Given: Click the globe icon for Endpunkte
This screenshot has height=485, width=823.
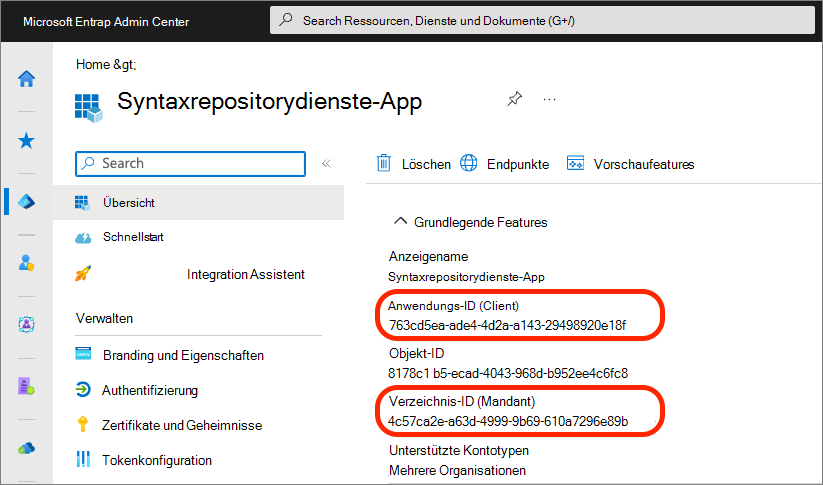Looking at the screenshot, I should (469, 163).
